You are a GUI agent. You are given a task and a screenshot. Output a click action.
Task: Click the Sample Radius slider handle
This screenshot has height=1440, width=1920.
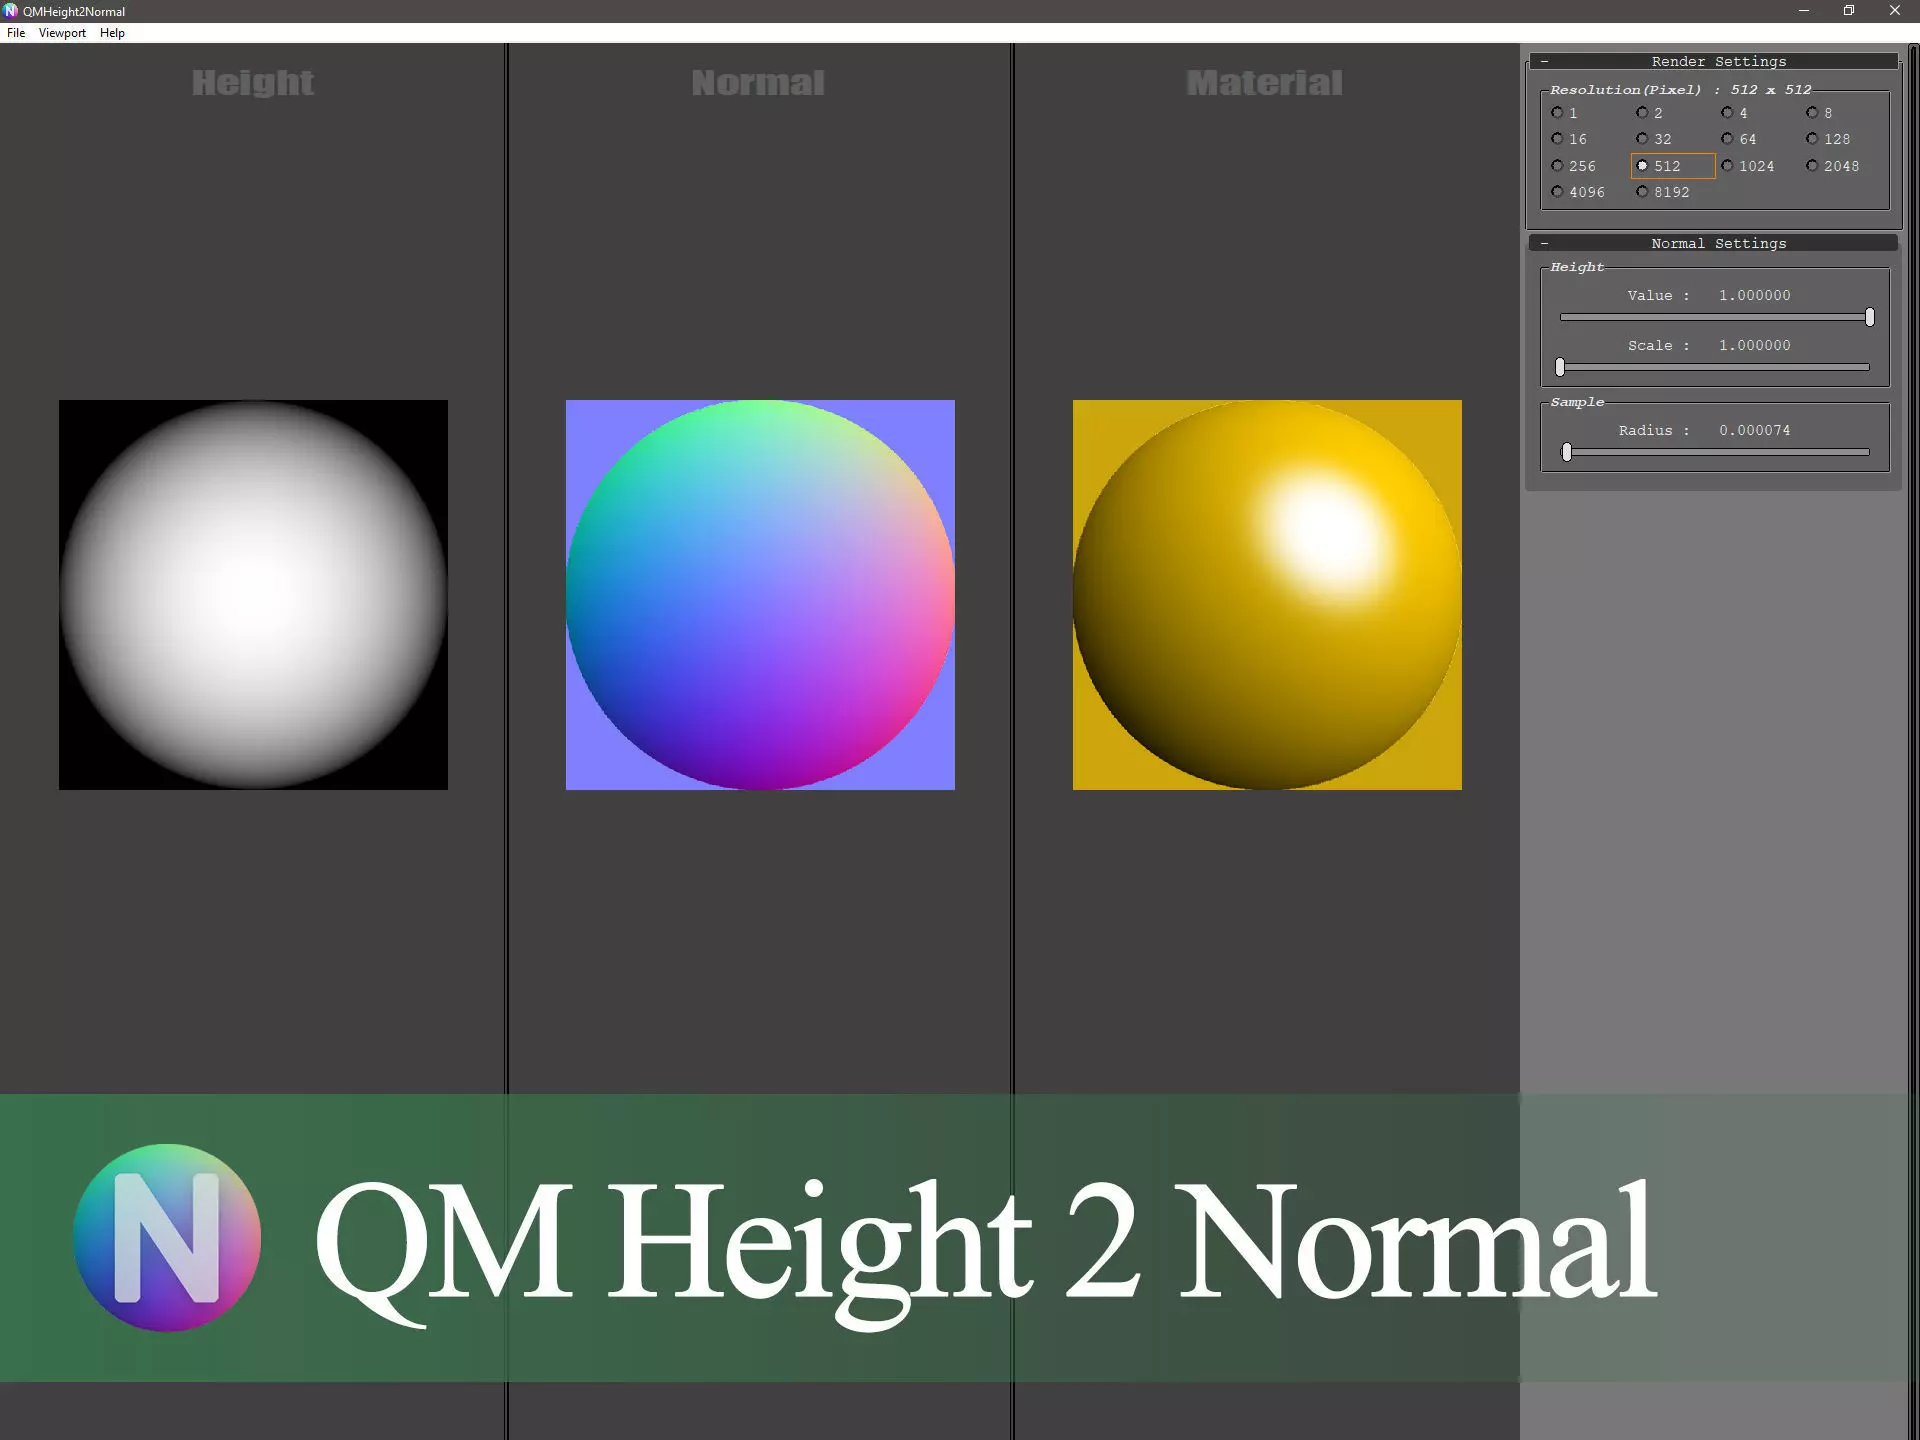(x=1567, y=453)
